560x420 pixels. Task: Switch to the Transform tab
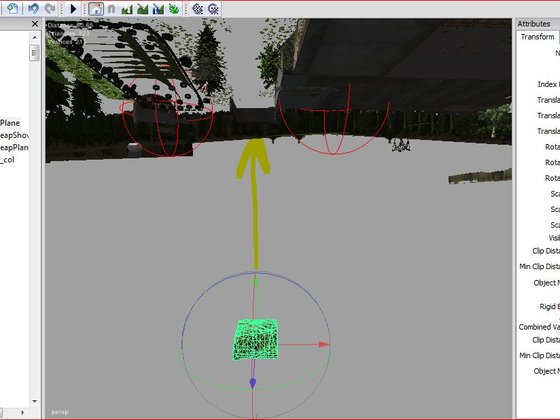(537, 37)
